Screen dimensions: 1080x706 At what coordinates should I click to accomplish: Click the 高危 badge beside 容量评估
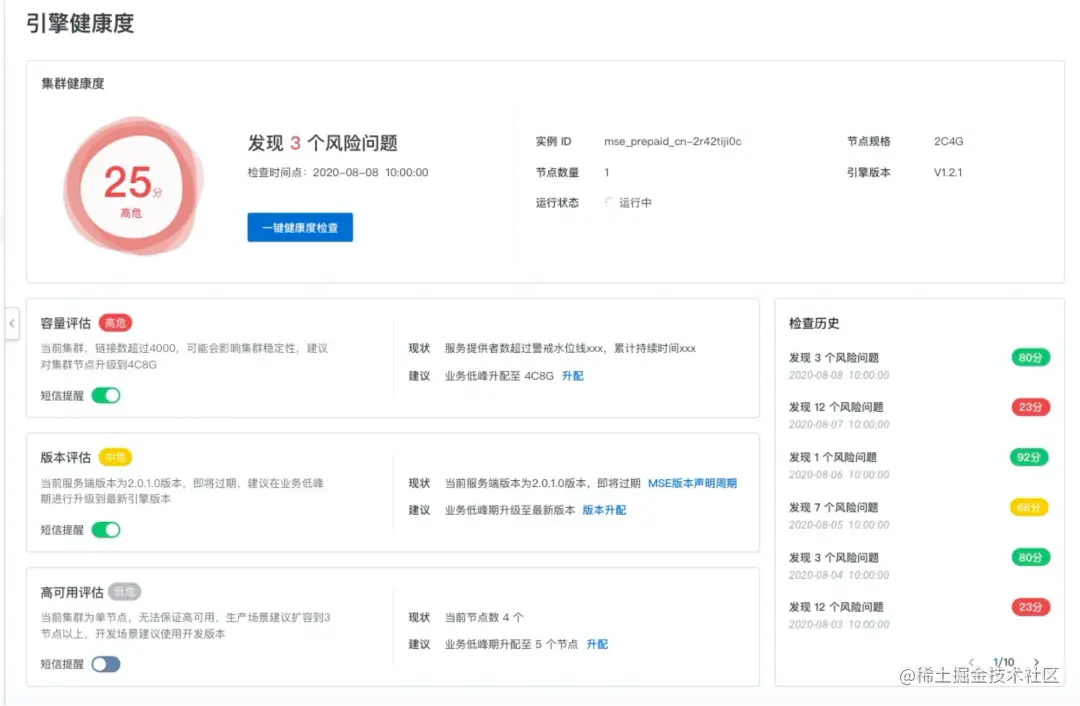[115, 322]
